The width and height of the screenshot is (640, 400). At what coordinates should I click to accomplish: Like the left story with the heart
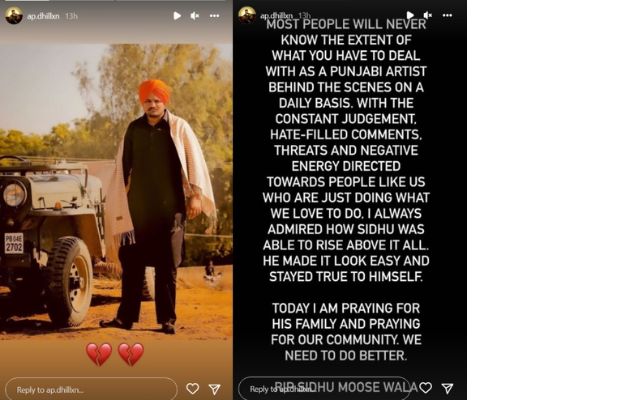(193, 389)
